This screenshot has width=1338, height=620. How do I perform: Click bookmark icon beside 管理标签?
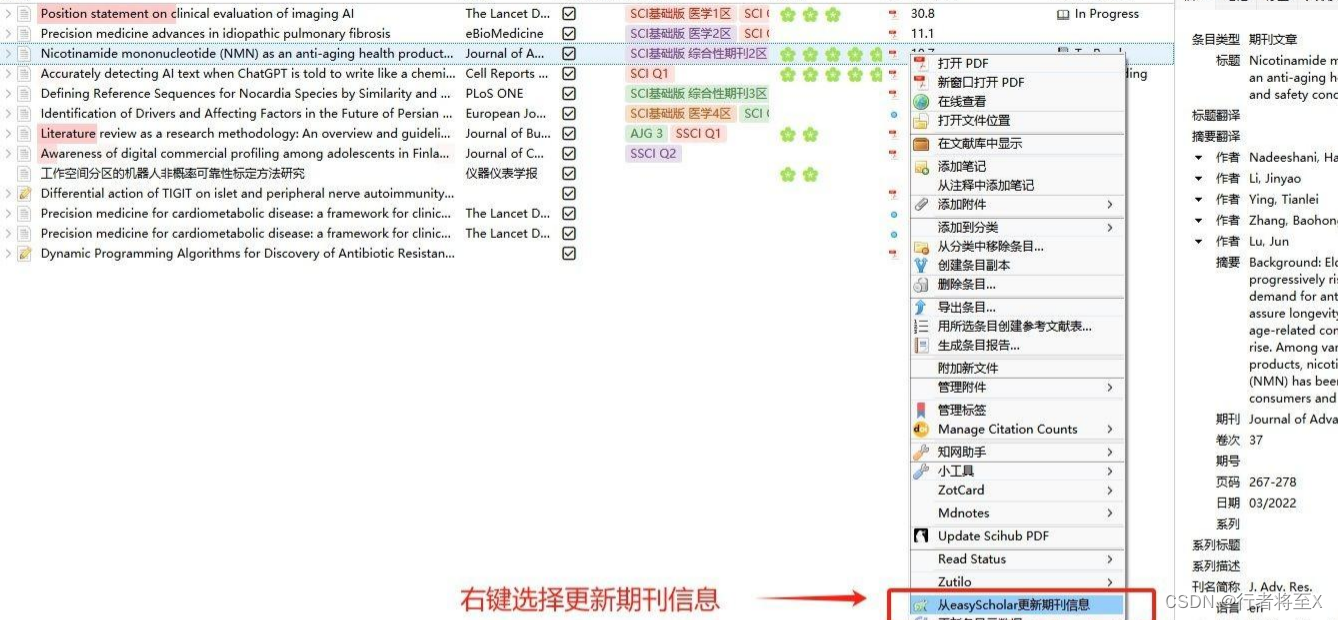click(921, 410)
